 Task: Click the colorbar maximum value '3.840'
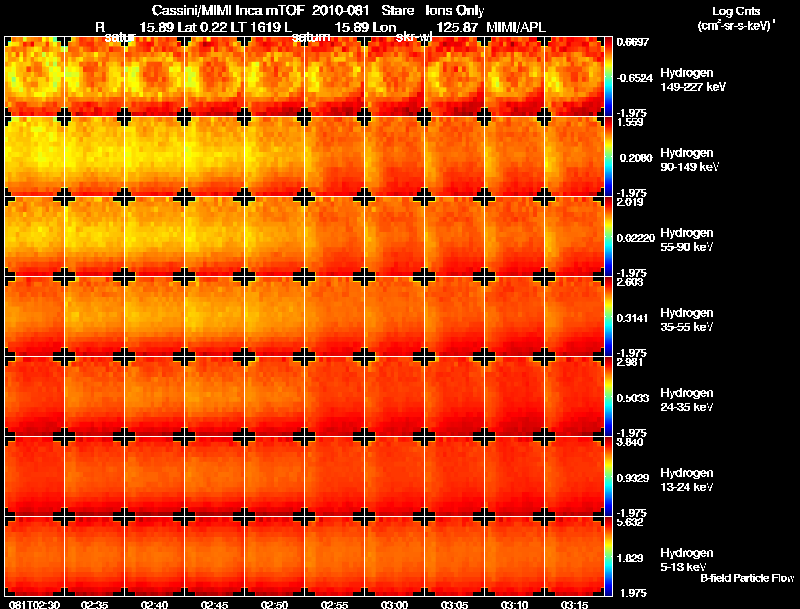point(630,442)
